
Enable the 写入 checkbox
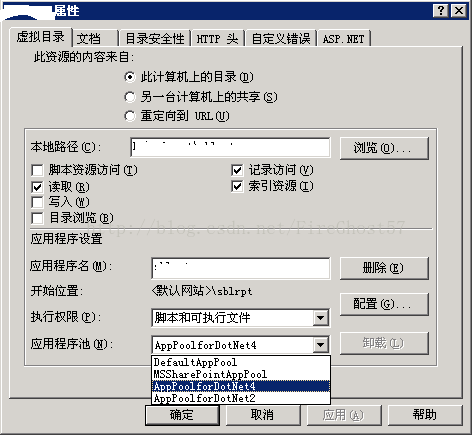pyautogui.click(x=37, y=202)
